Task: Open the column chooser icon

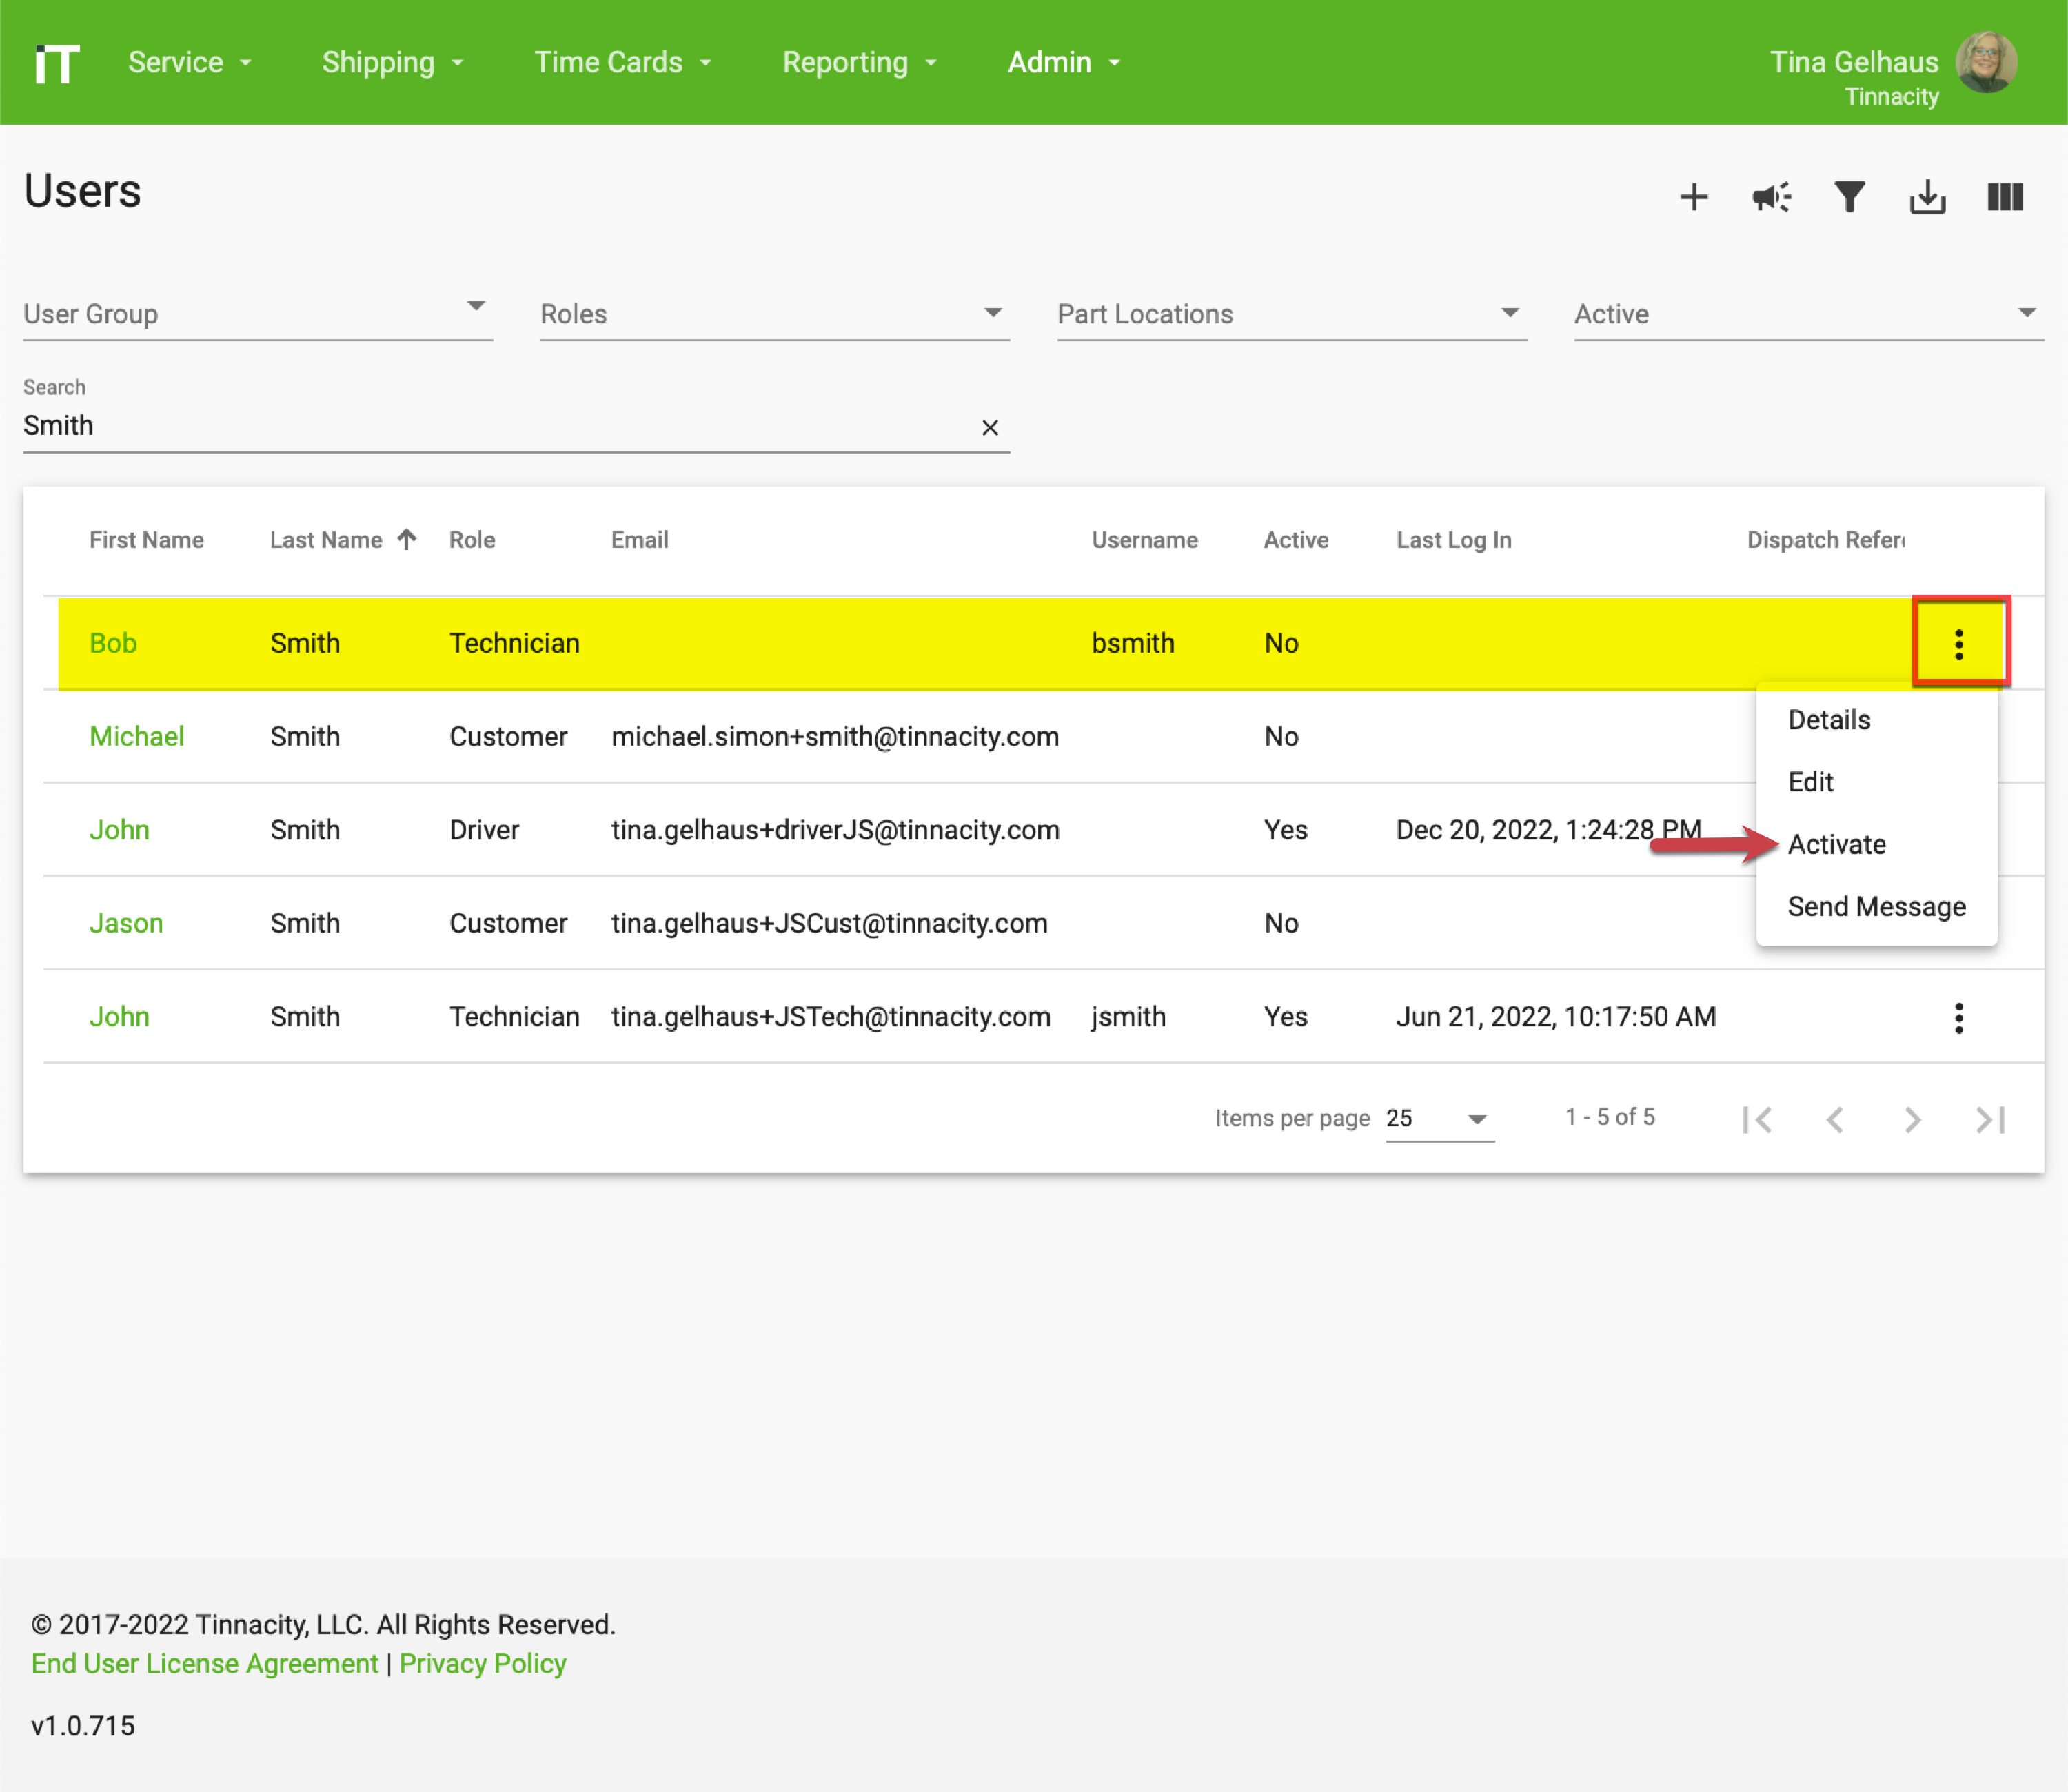Action: coord(2005,197)
